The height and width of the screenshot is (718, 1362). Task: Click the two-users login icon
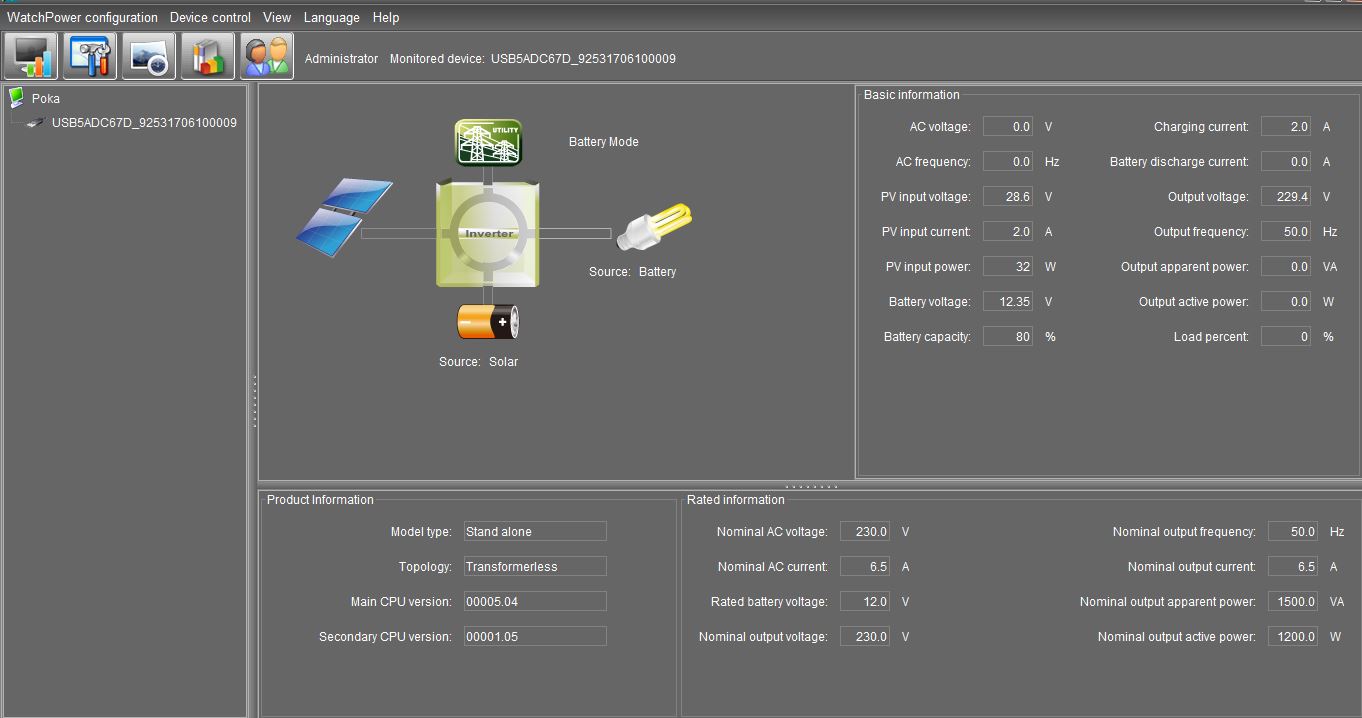[267, 56]
